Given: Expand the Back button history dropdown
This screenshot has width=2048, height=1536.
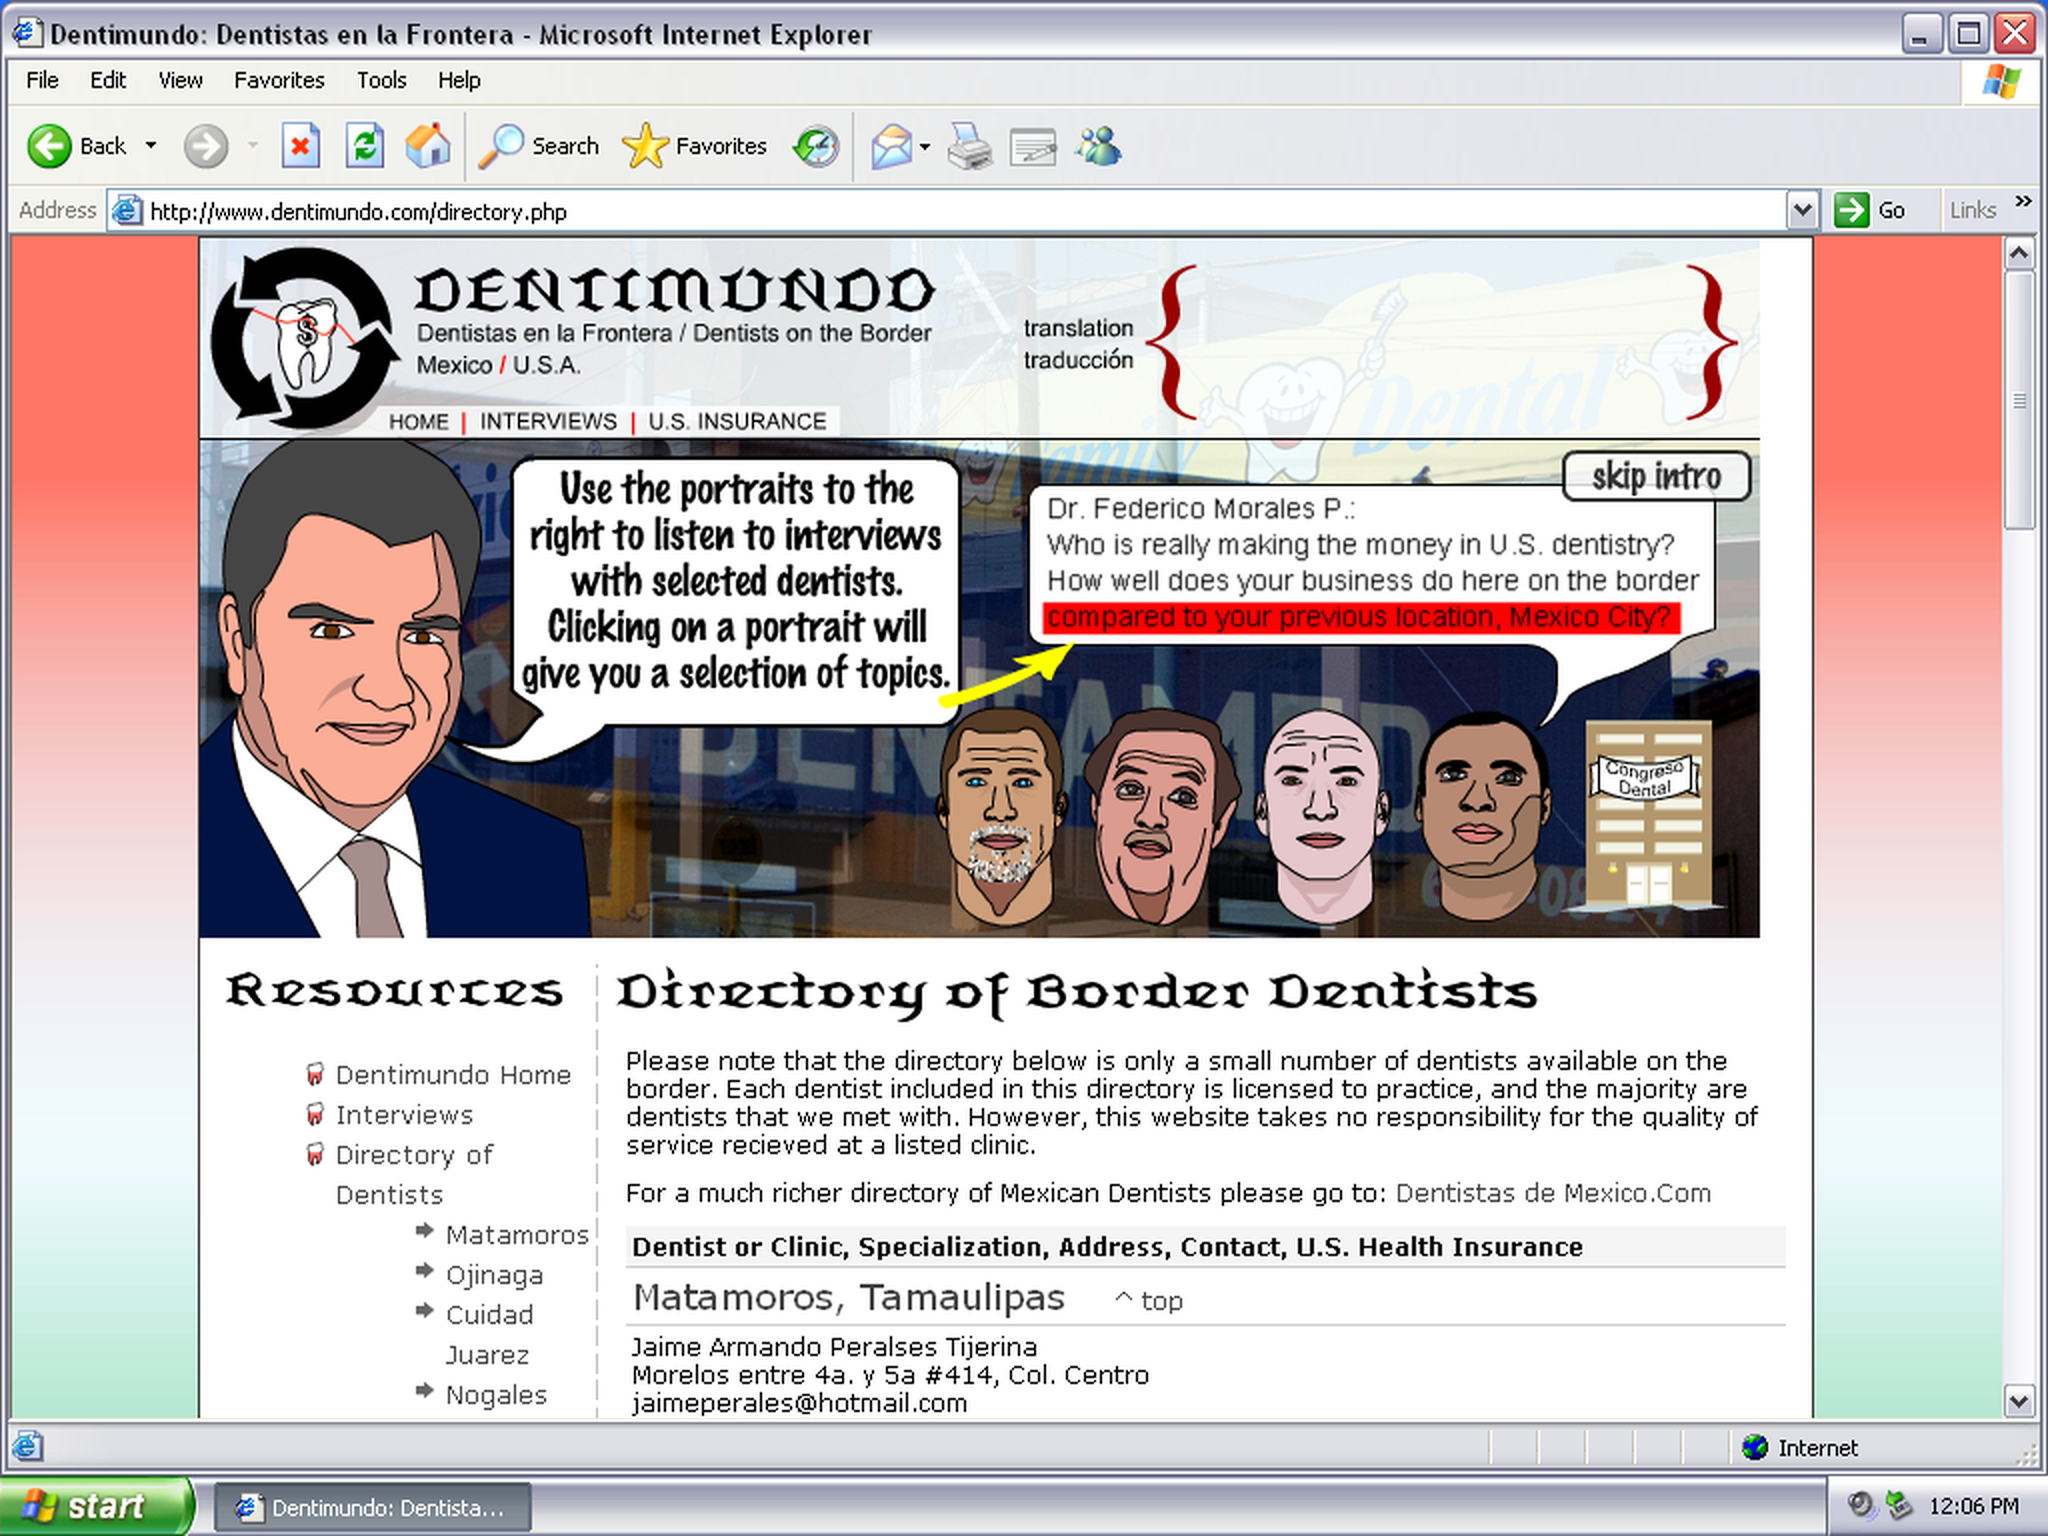Looking at the screenshot, I should (151, 146).
